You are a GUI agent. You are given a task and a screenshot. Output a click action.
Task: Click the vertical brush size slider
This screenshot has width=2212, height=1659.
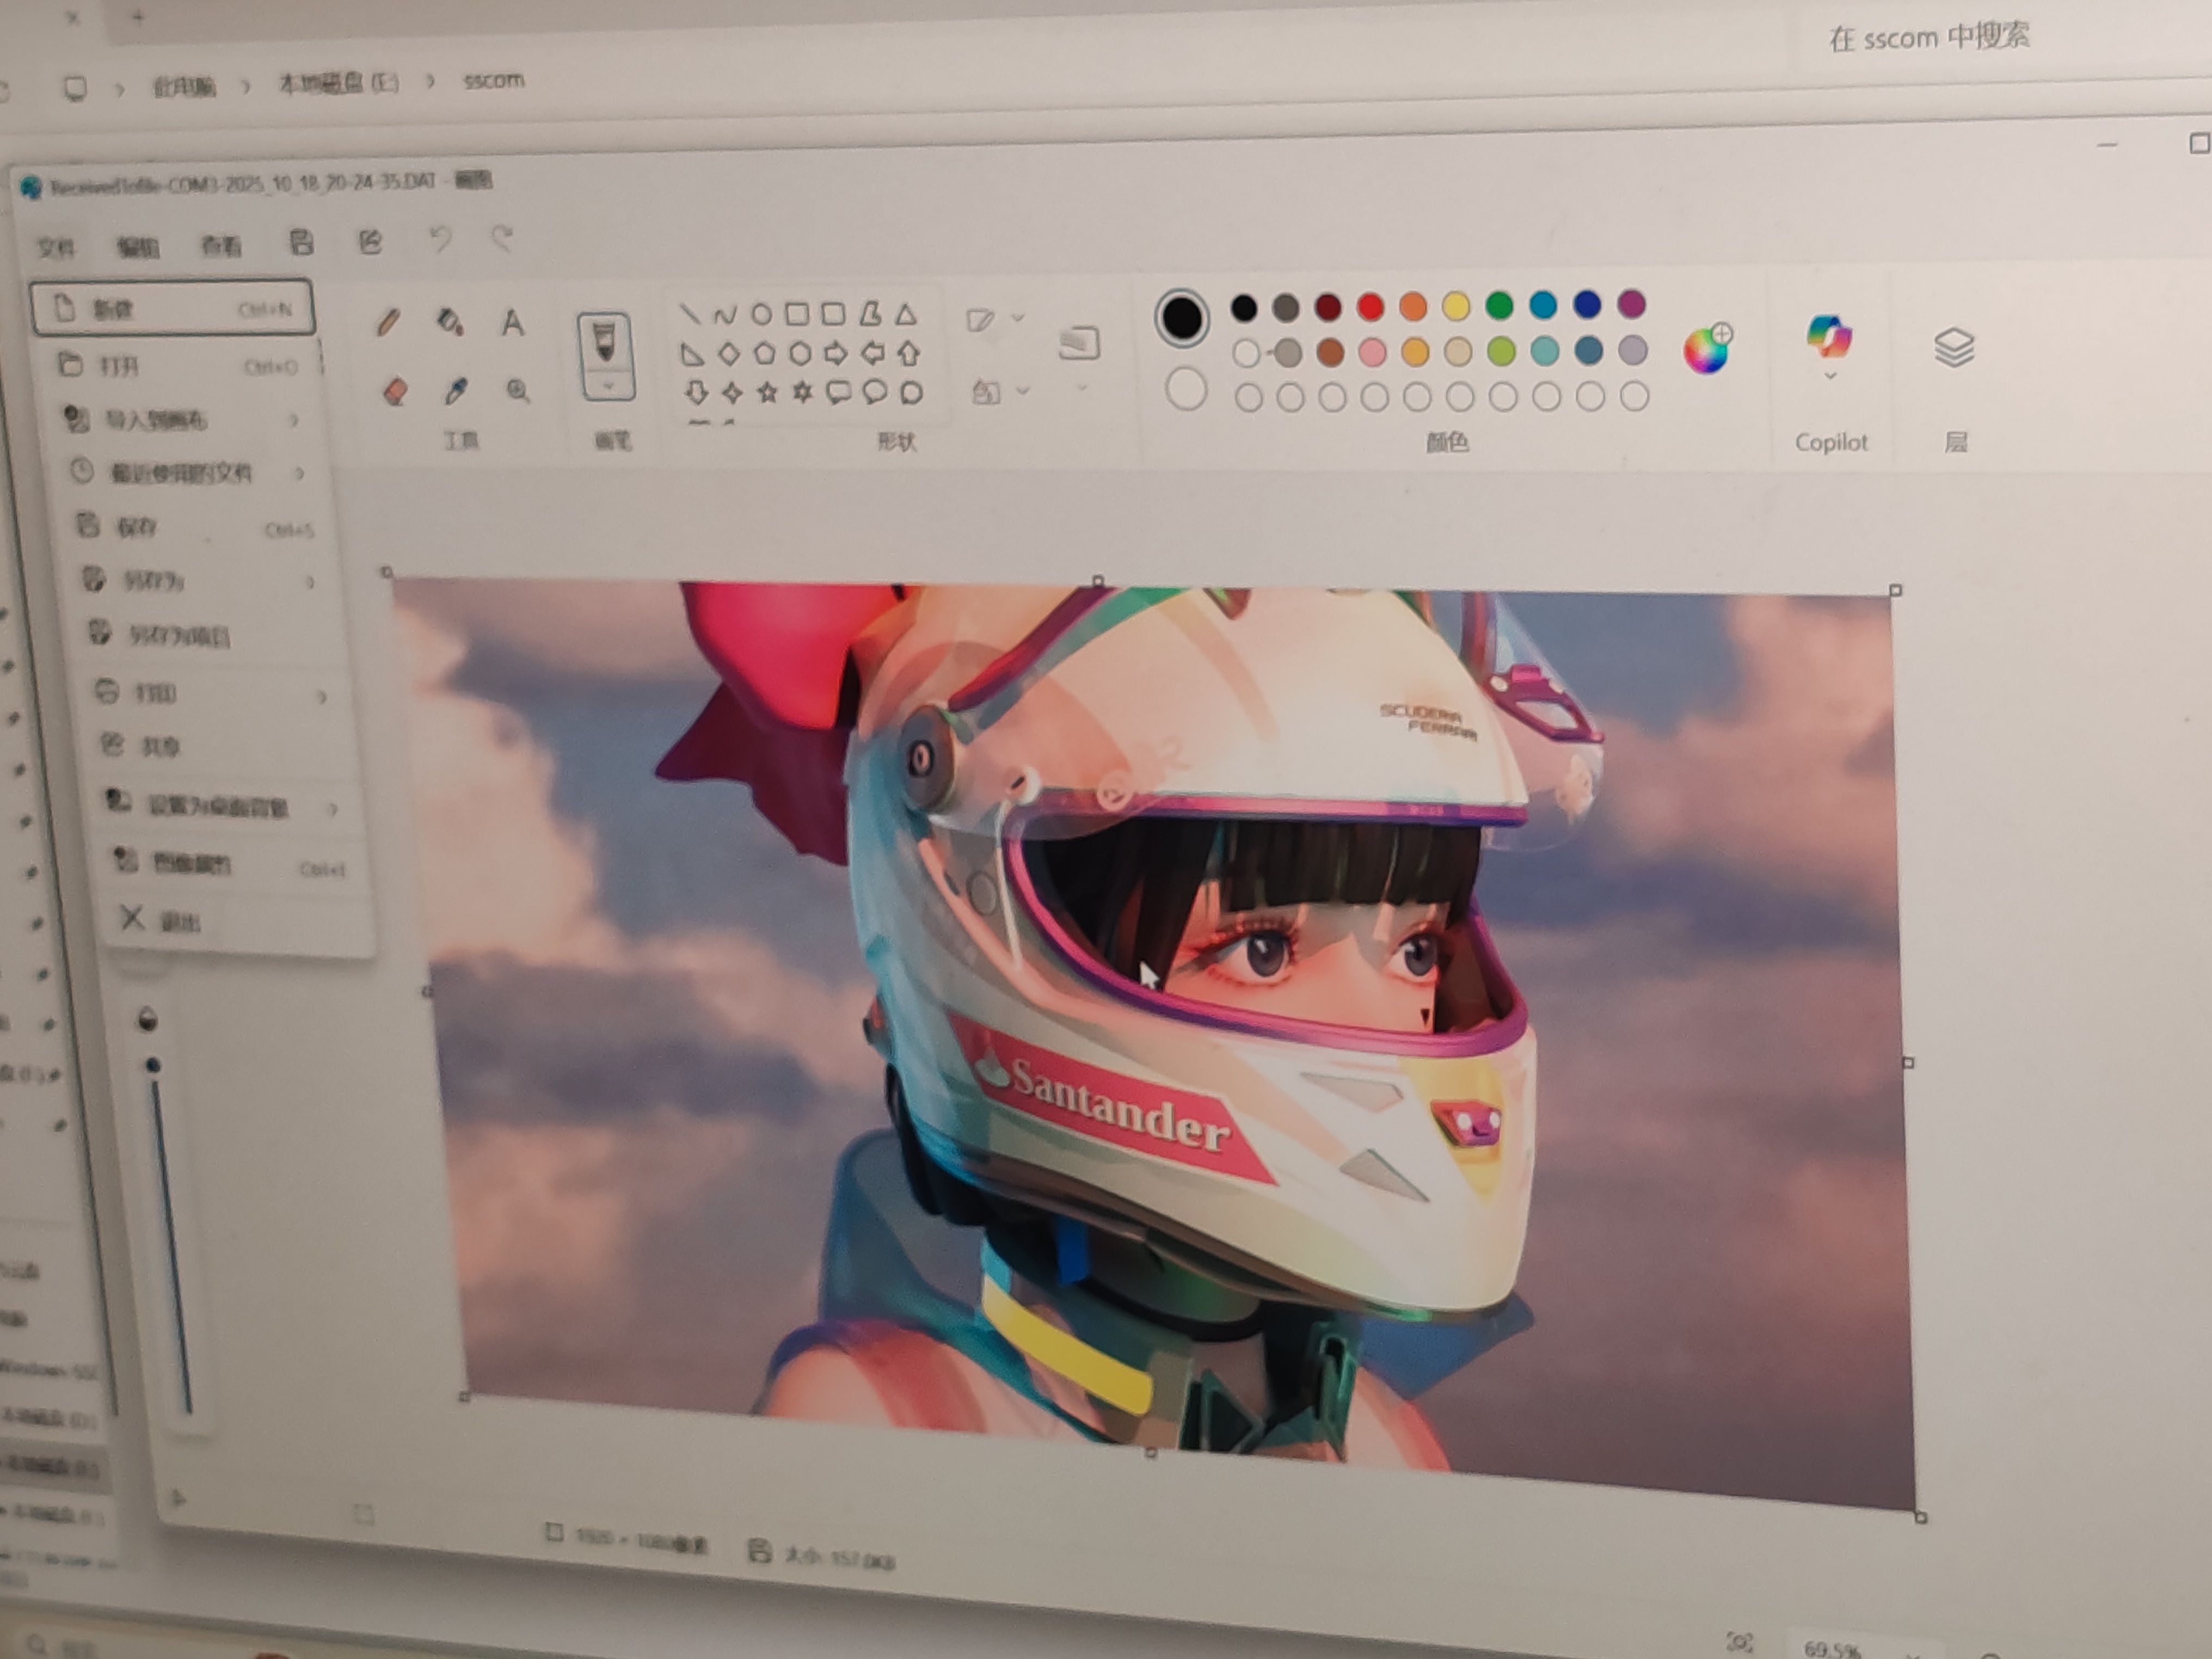171,1237
